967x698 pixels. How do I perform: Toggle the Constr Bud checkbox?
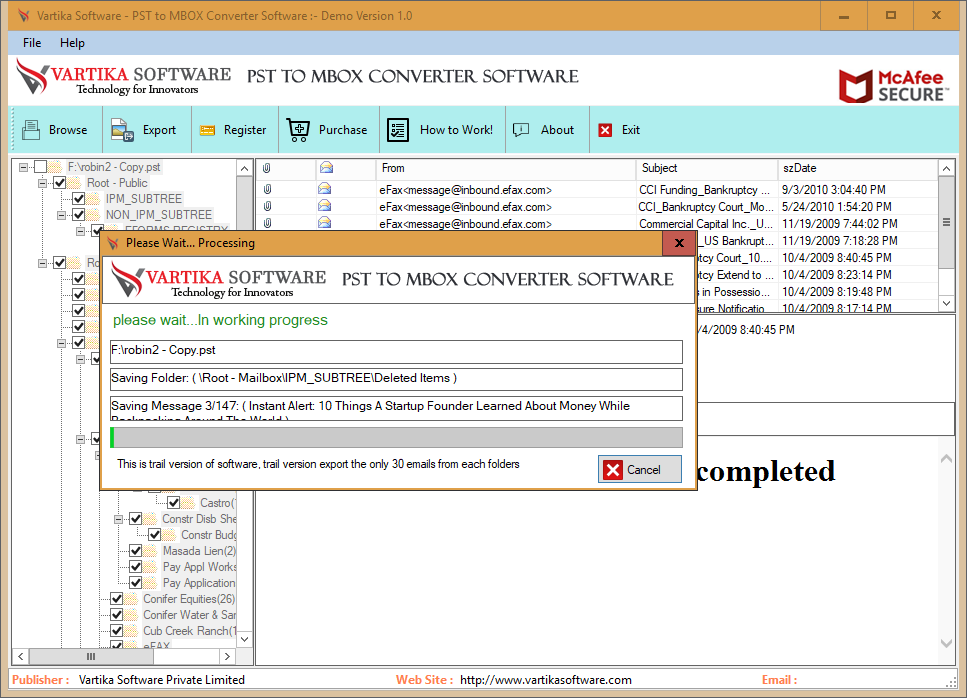click(155, 535)
